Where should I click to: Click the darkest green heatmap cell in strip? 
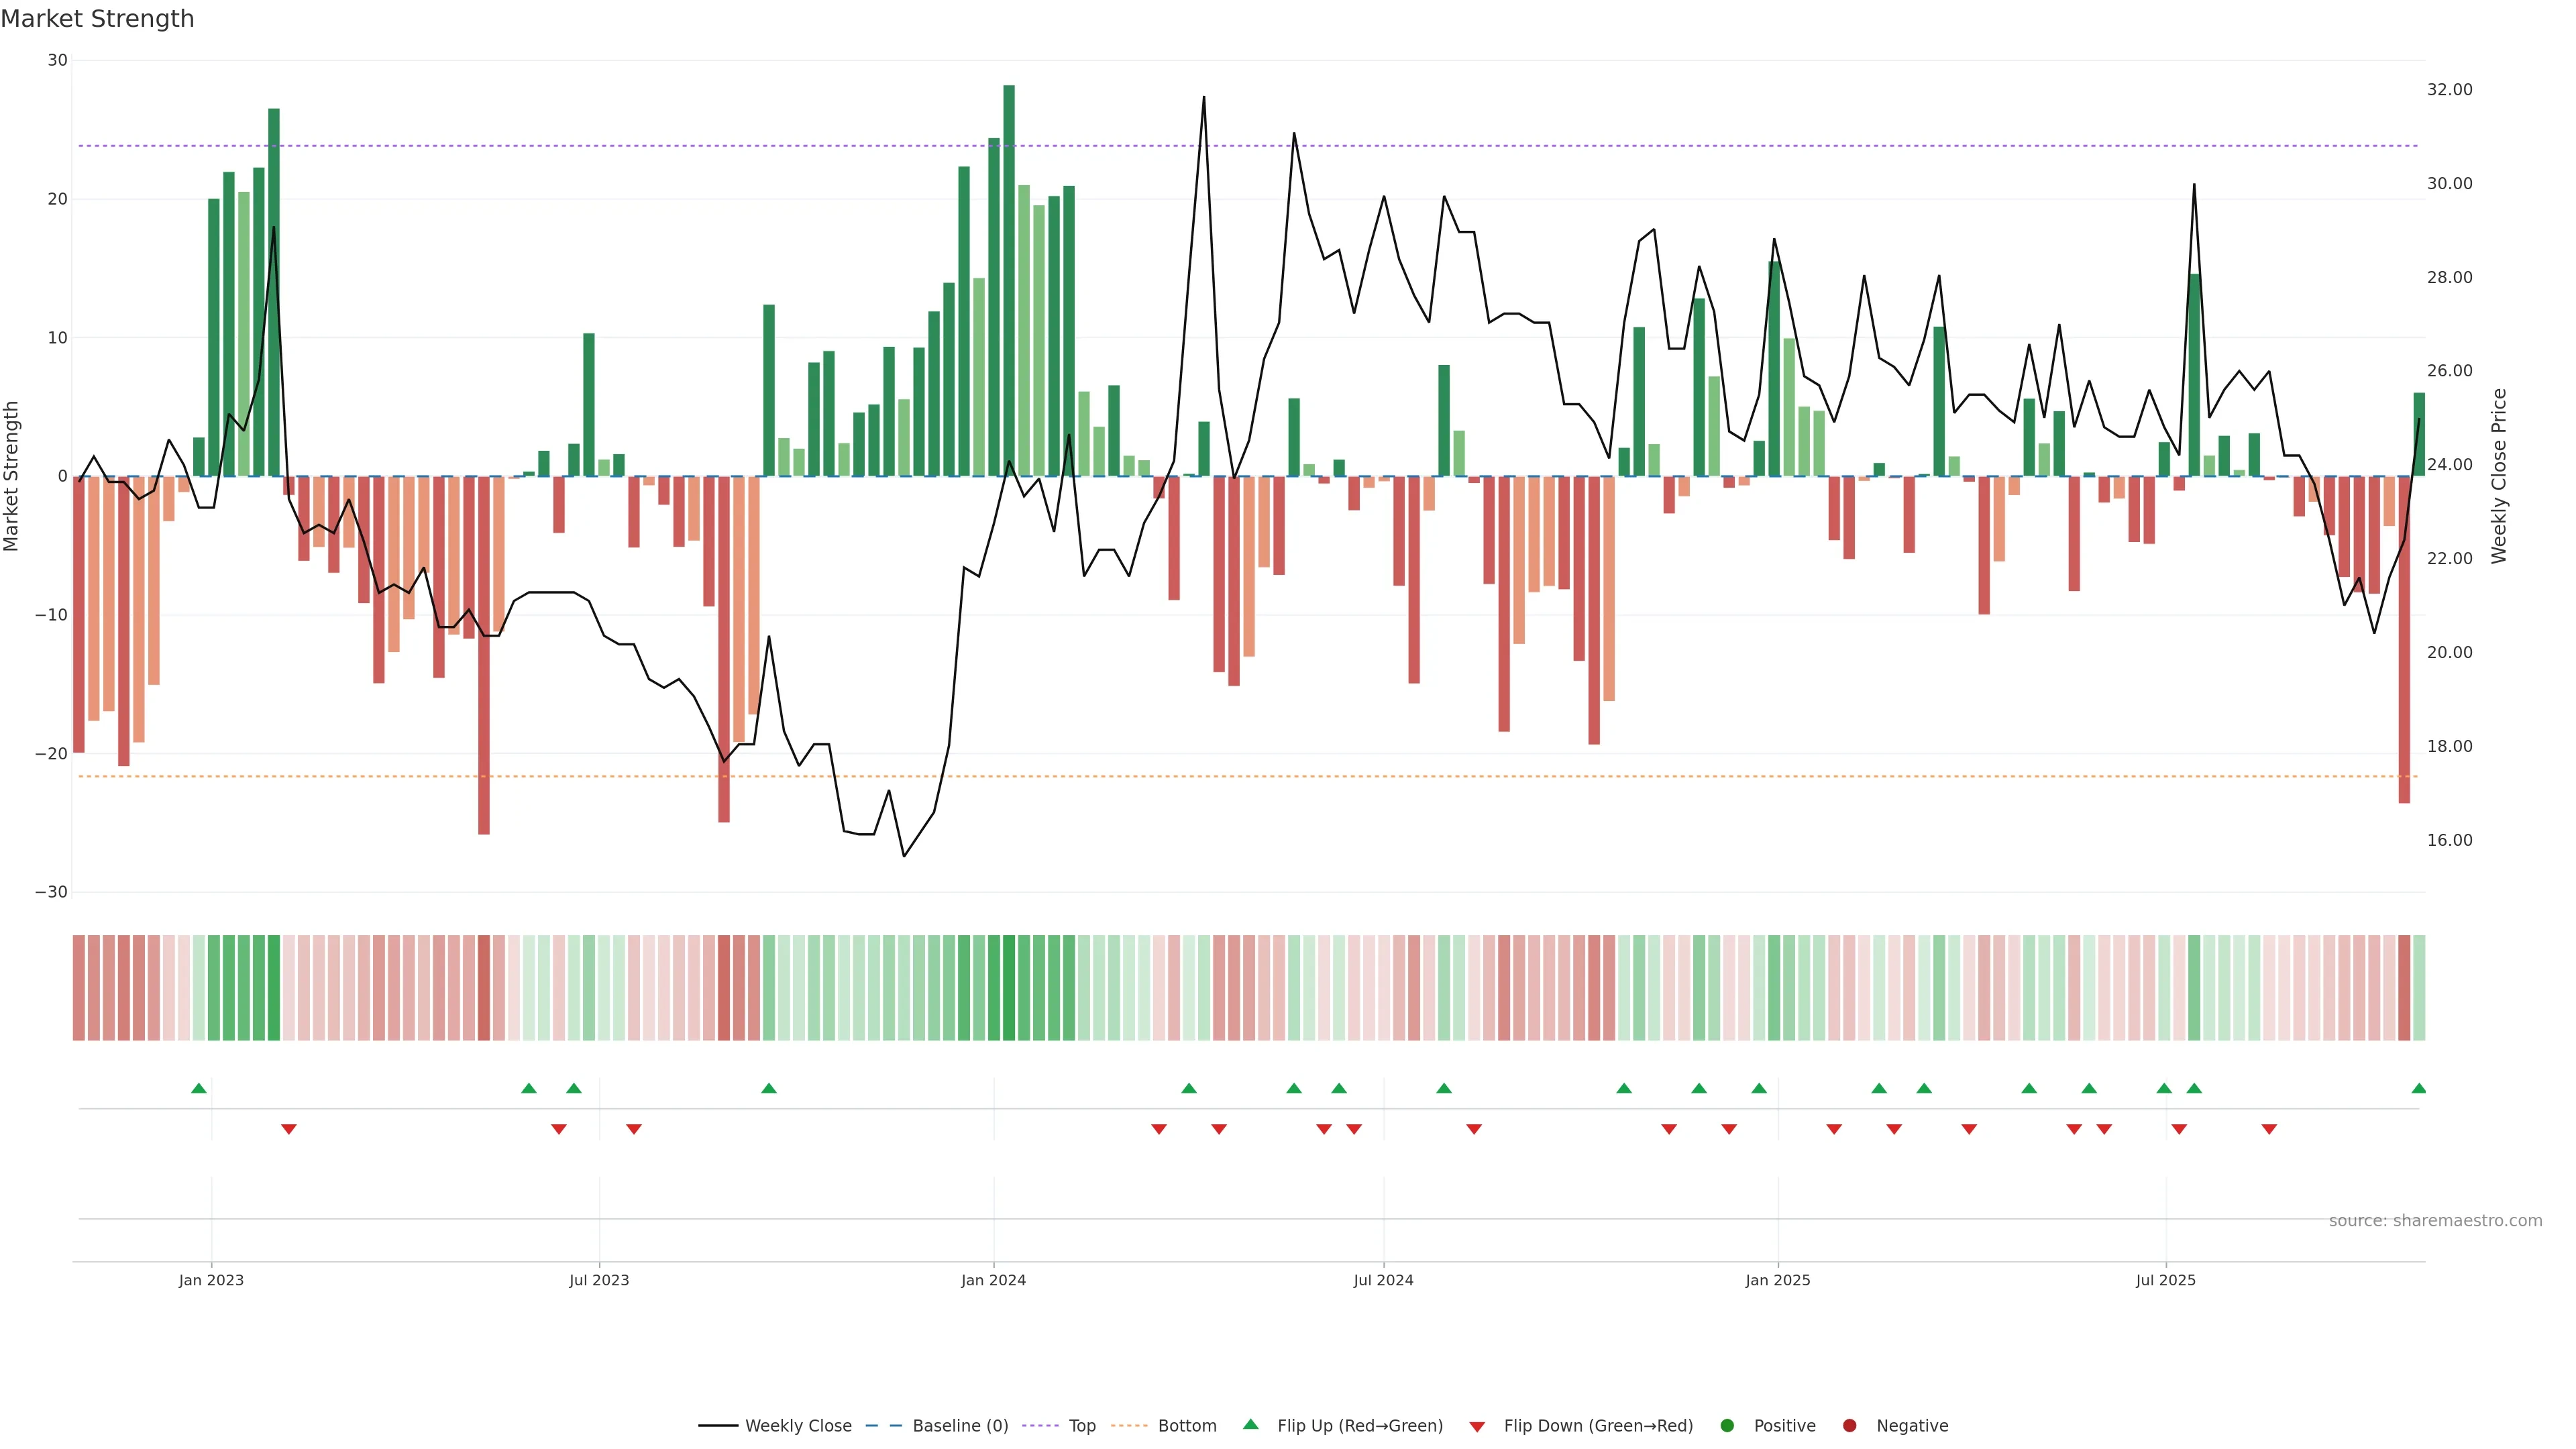tap(1009, 988)
